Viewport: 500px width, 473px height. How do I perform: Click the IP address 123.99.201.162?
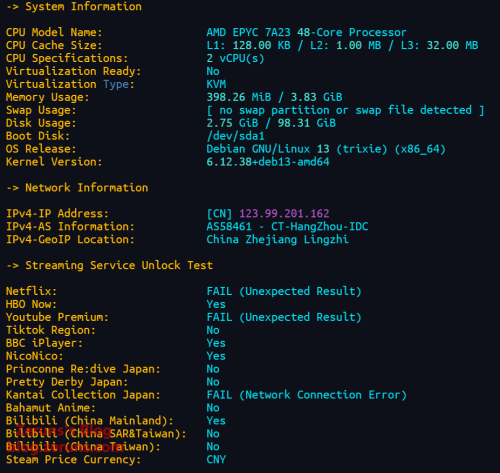click(x=284, y=213)
